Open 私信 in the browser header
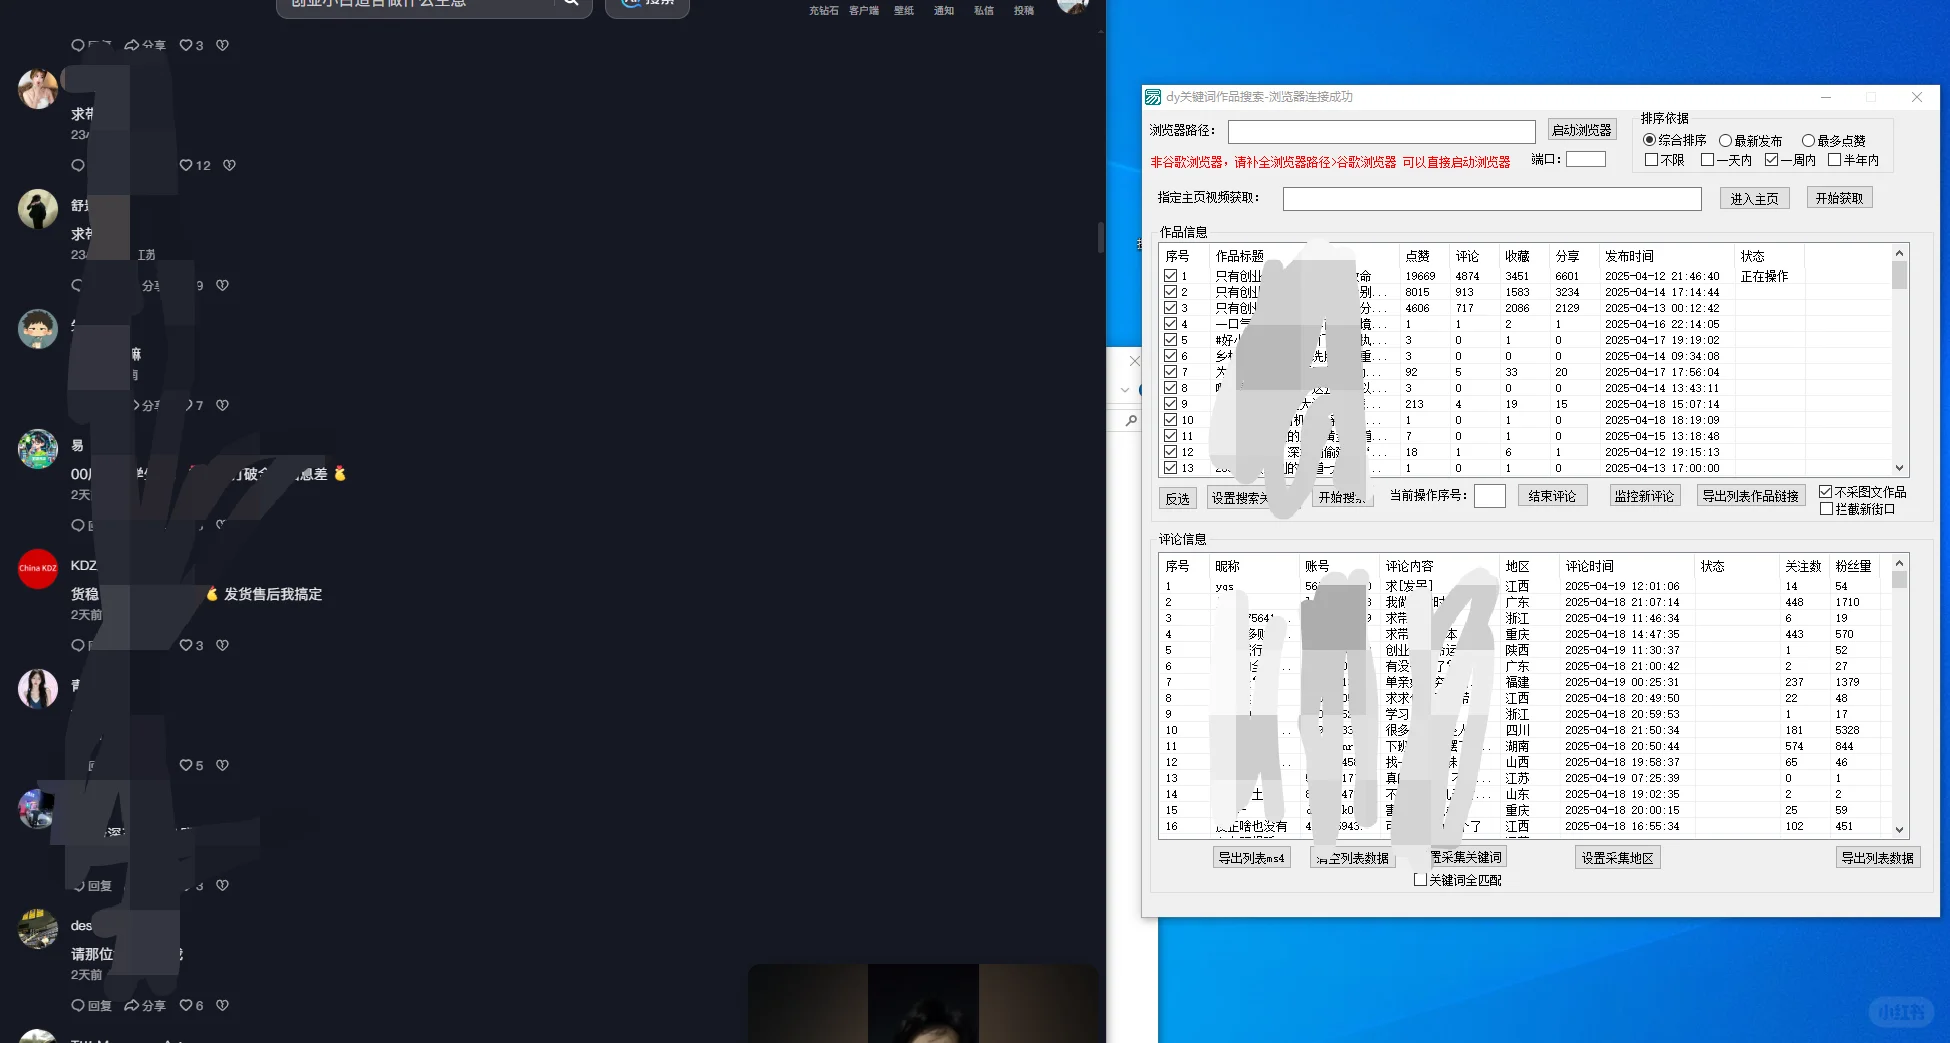 tap(984, 10)
